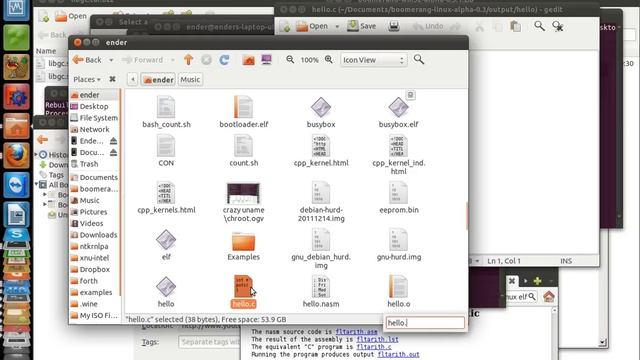Select the hello.nasm file icon
Image resolution: width=640 pixels, height=360 pixels.
pyautogui.click(x=321, y=287)
